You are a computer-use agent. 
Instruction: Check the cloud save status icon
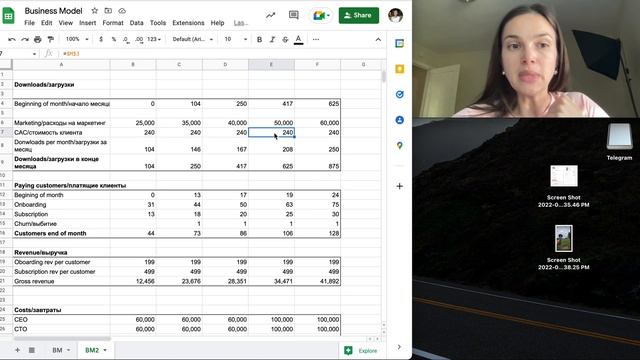pyautogui.click(x=122, y=11)
